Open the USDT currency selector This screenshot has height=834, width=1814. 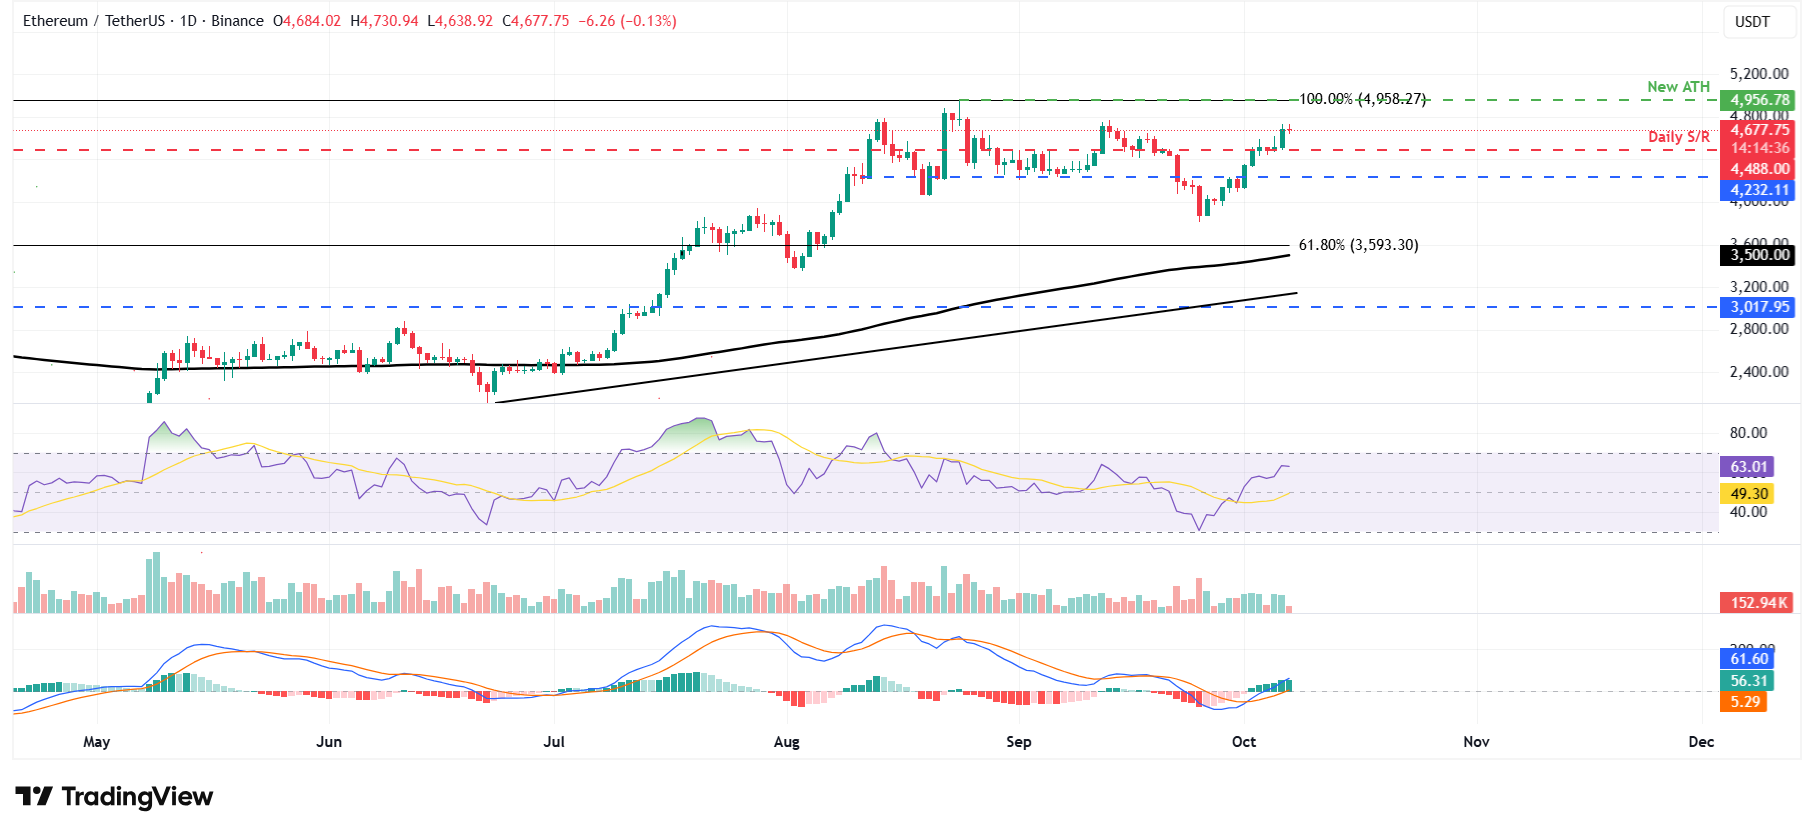click(x=1751, y=21)
